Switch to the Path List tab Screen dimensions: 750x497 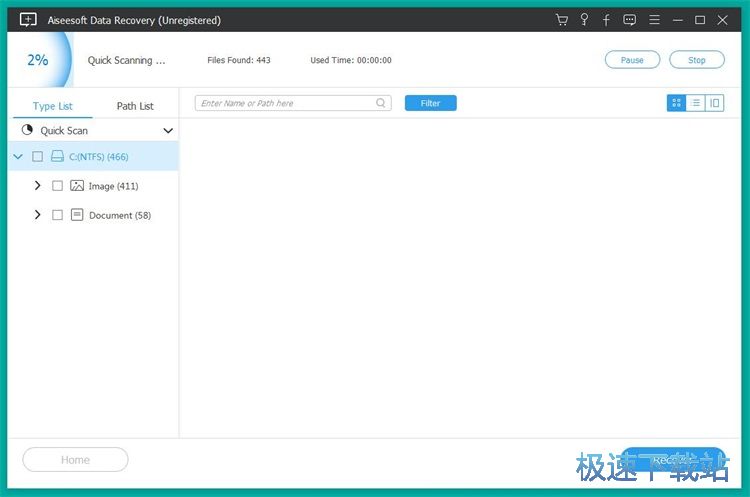click(135, 106)
